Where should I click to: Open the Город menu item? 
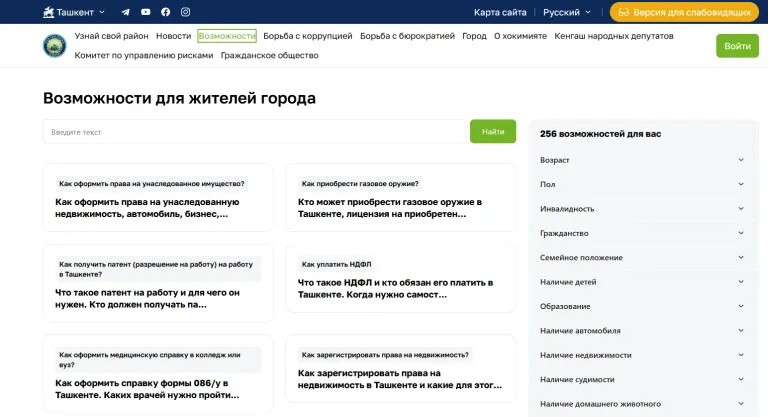coord(474,36)
